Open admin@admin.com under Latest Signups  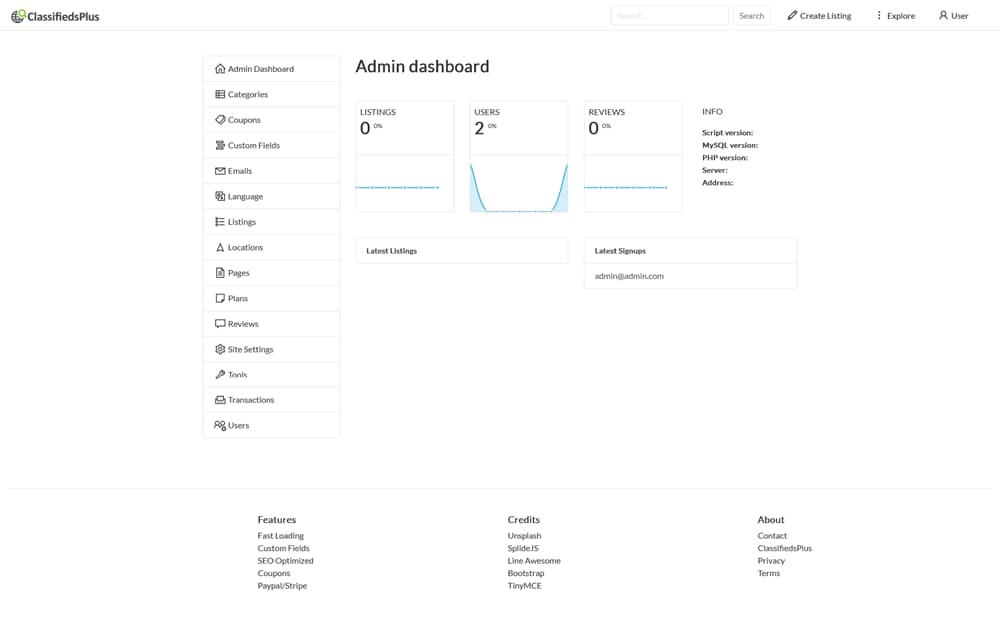coord(629,276)
